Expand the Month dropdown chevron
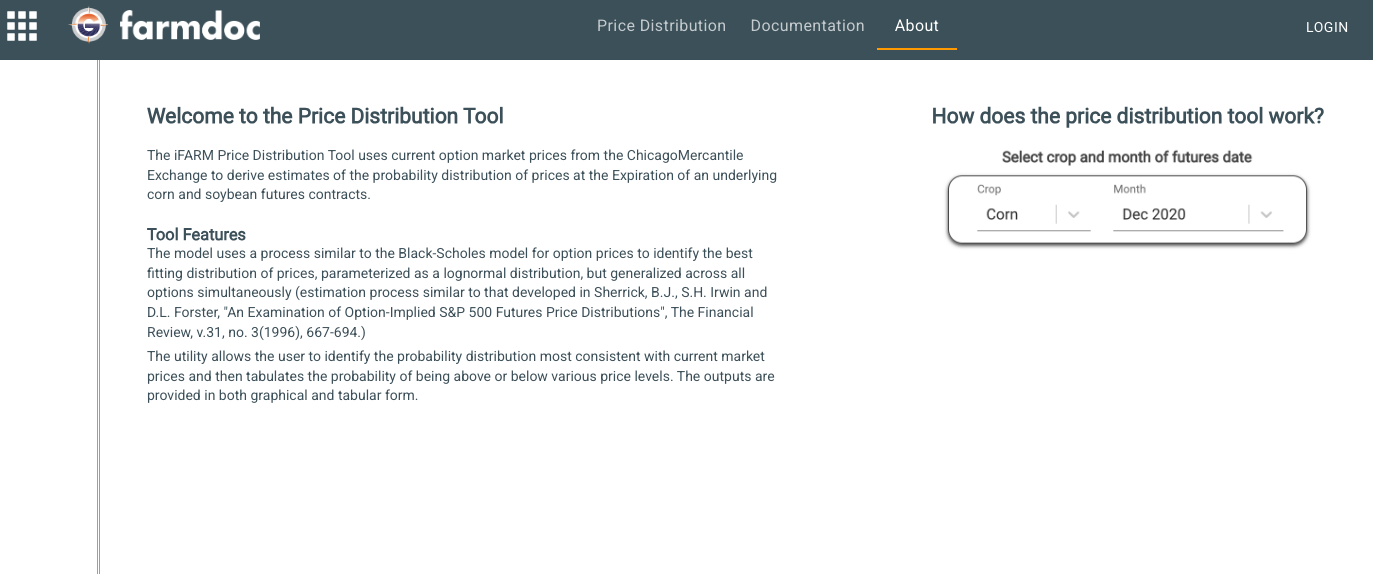Screen dimensions: 1373x574 (x=1266, y=214)
